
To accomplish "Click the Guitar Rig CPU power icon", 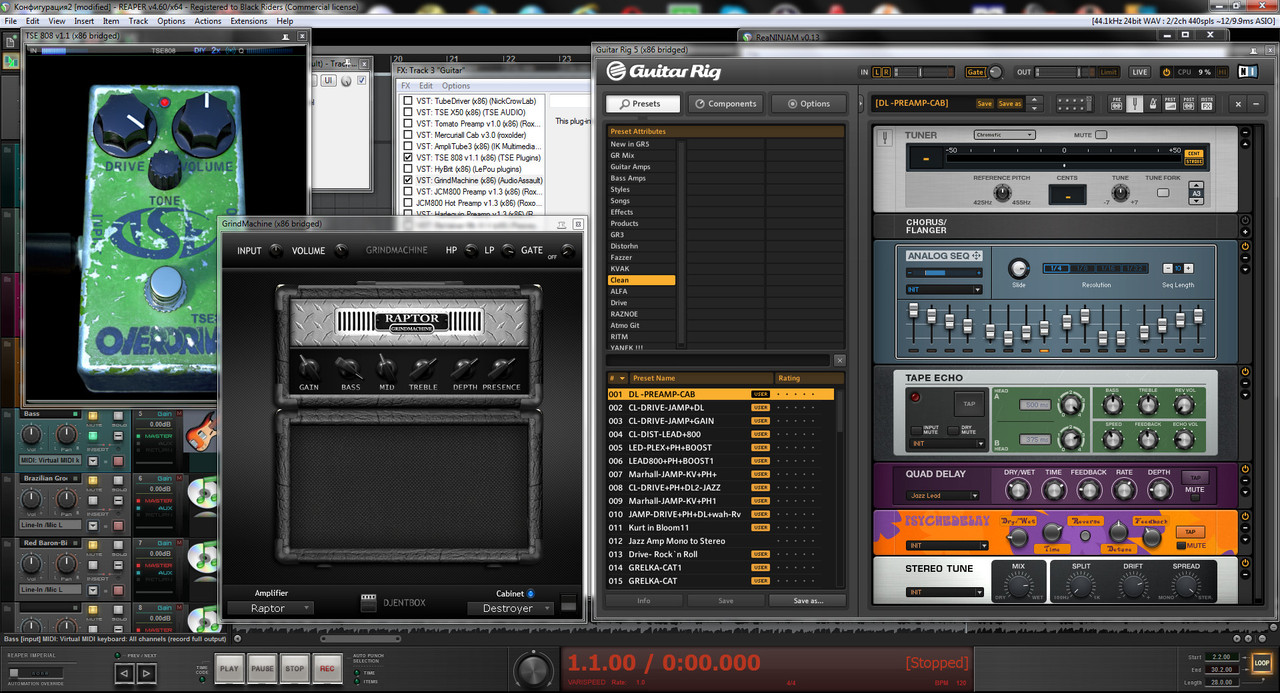I will 1166,72.
